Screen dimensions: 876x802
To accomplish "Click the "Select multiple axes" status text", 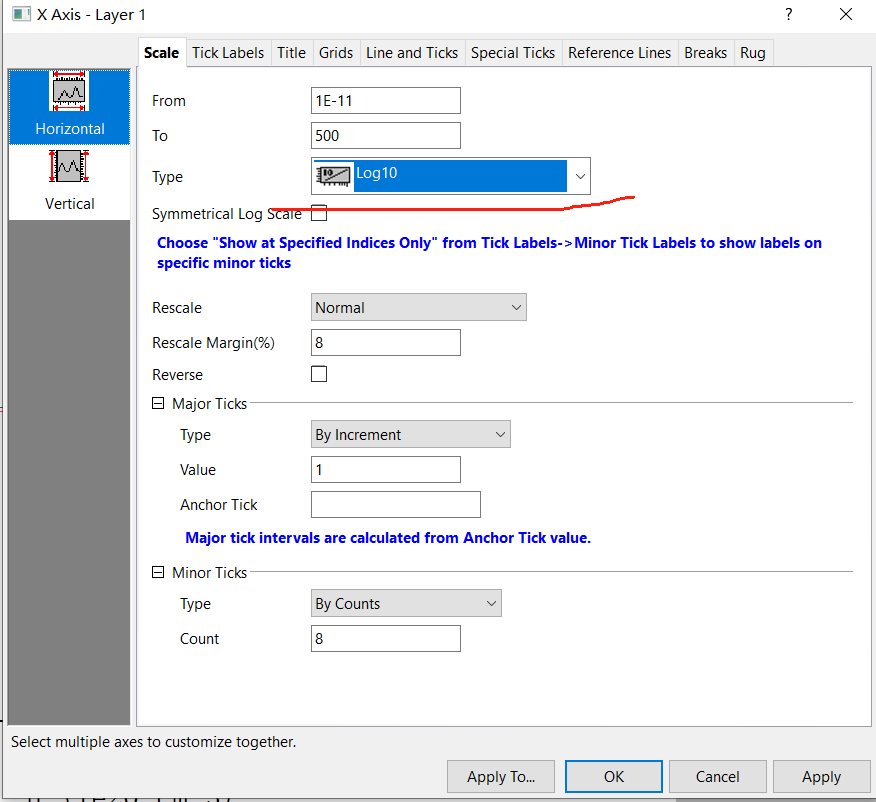I will click(154, 742).
